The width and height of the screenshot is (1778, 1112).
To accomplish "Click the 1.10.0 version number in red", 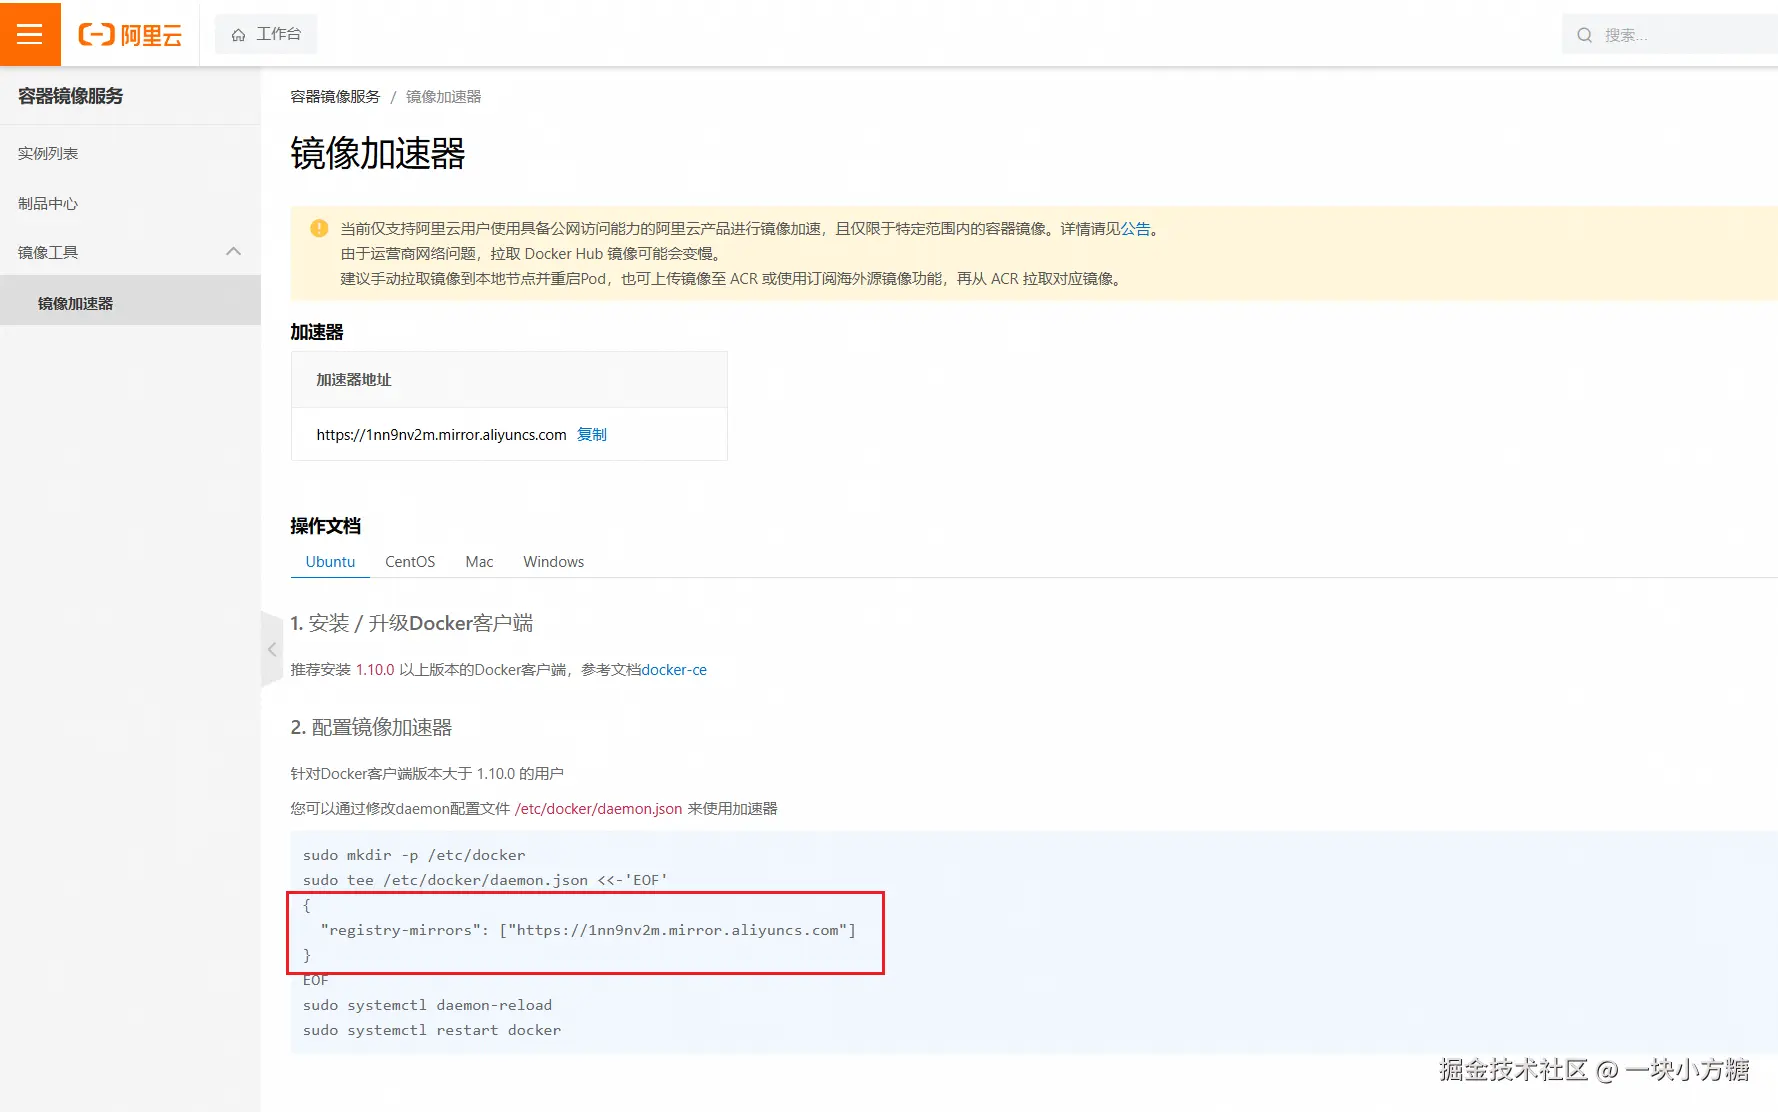I will 375,670.
